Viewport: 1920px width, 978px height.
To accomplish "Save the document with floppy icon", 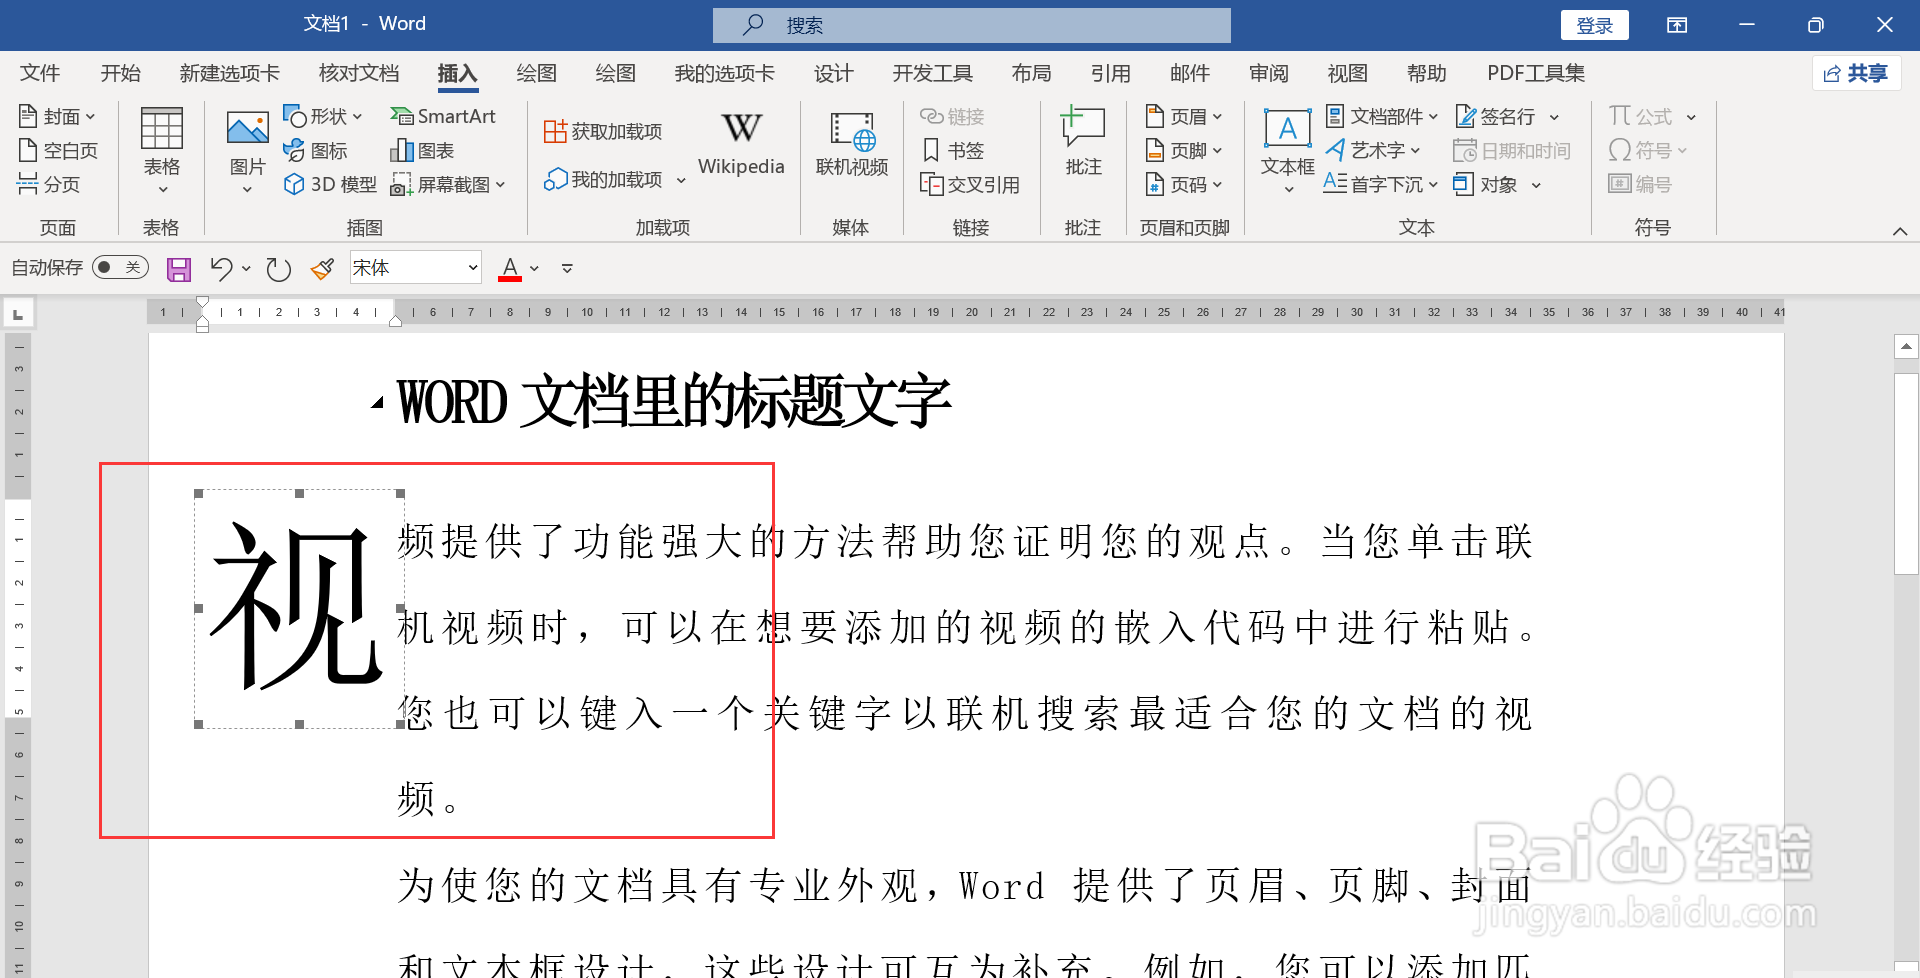I will pyautogui.click(x=178, y=269).
